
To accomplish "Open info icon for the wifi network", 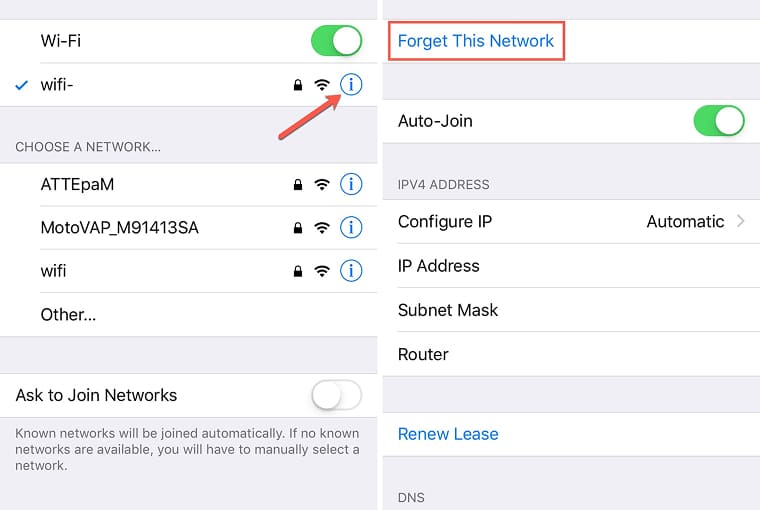I will point(351,271).
